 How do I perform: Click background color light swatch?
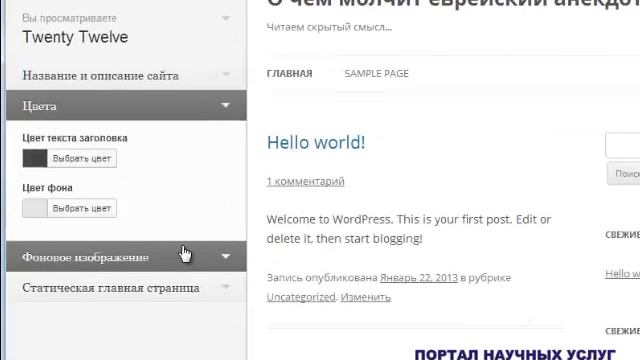pyautogui.click(x=35, y=208)
